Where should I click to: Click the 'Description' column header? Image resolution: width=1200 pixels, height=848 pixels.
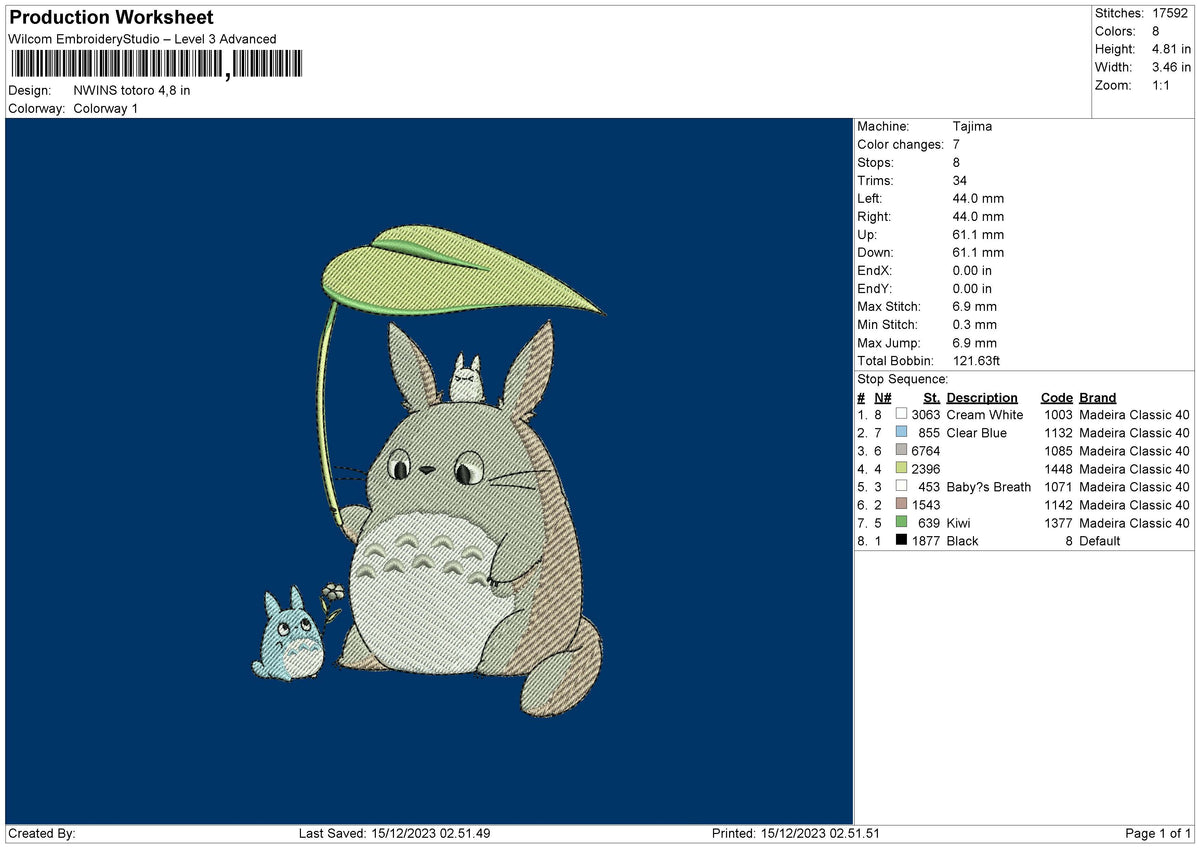coord(982,397)
